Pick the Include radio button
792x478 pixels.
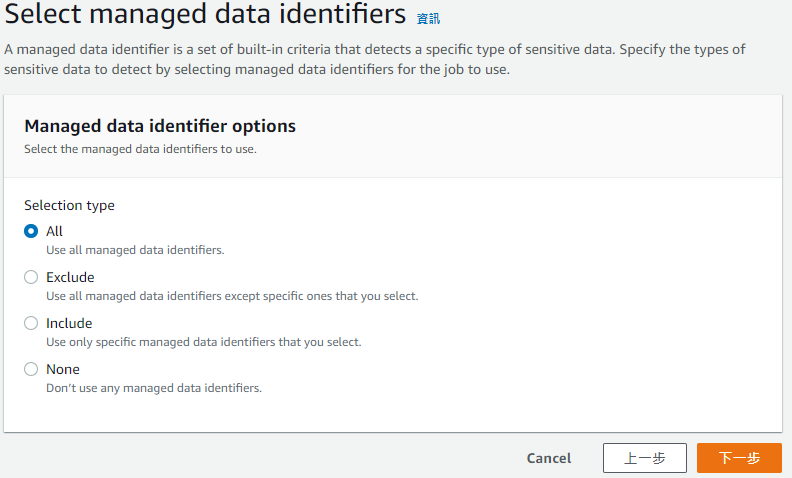(31, 323)
